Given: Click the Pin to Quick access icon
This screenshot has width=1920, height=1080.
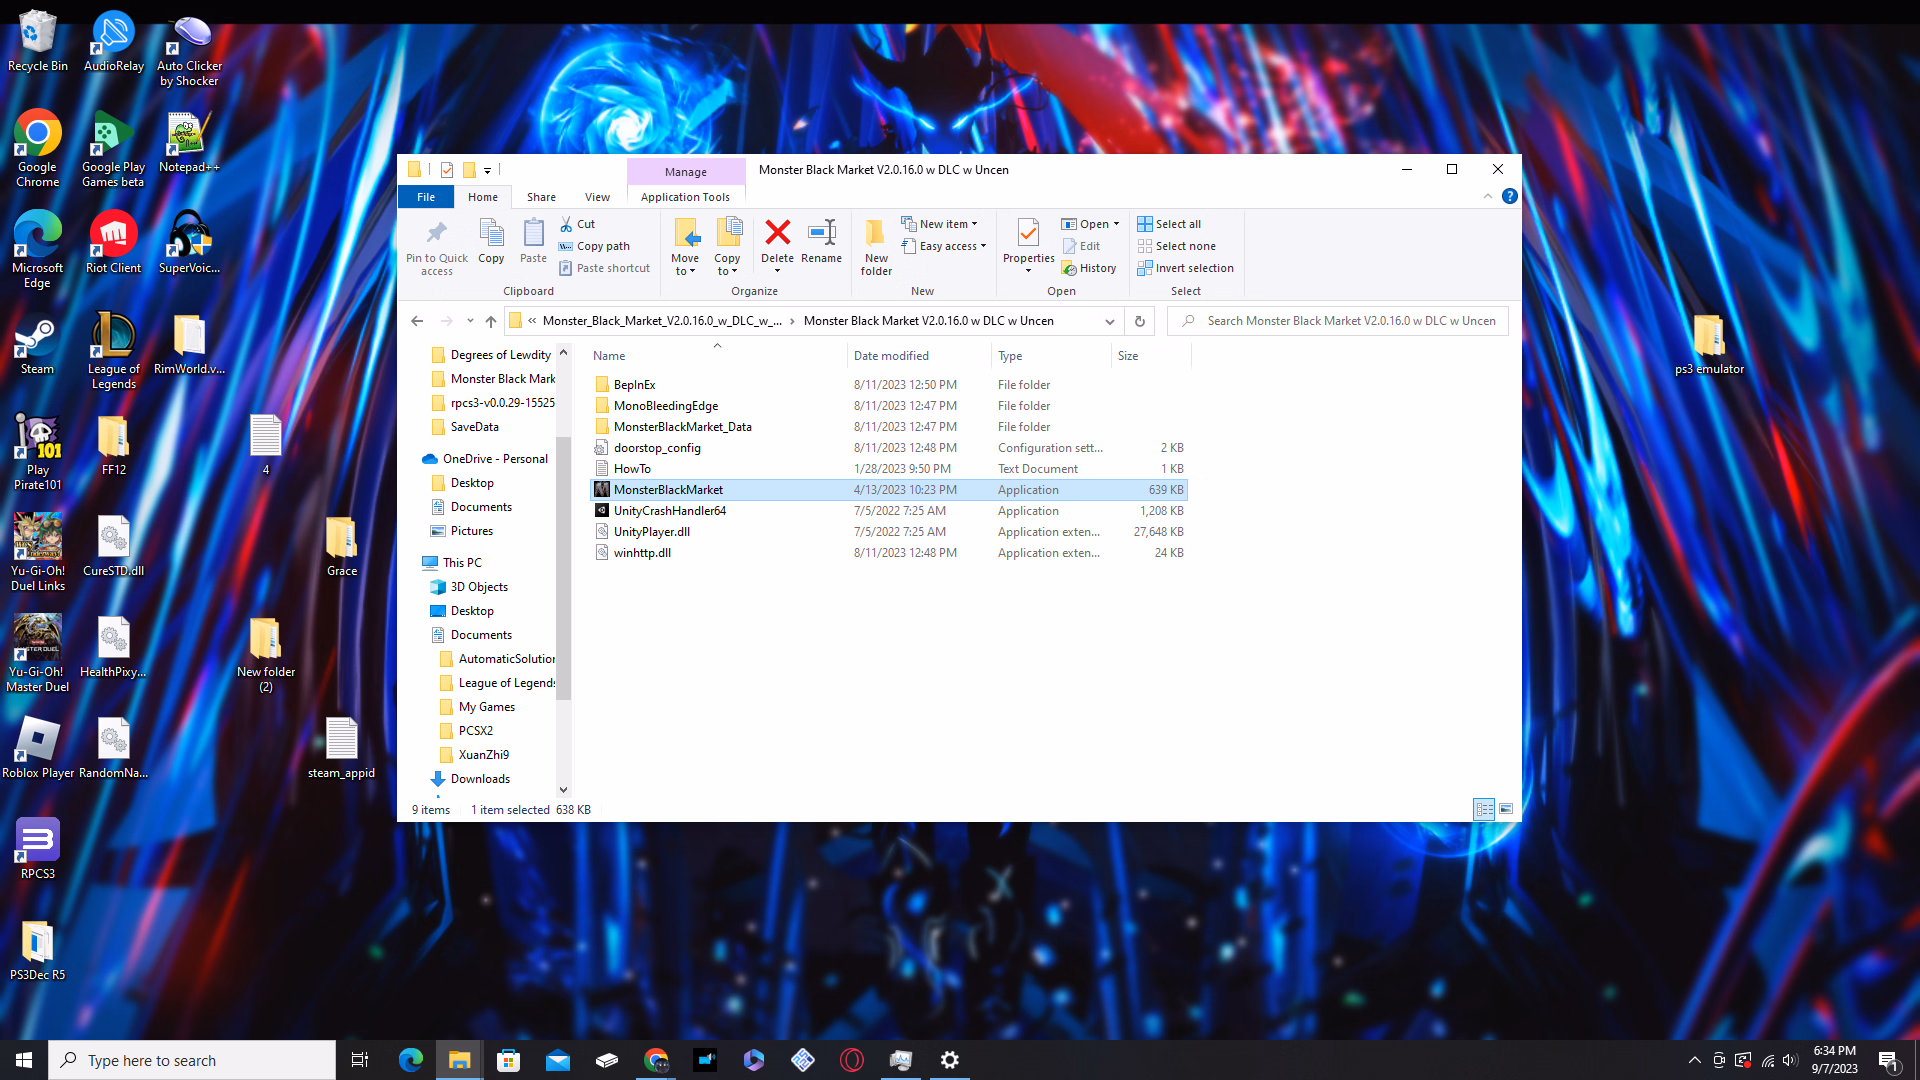Looking at the screenshot, I should [436, 246].
